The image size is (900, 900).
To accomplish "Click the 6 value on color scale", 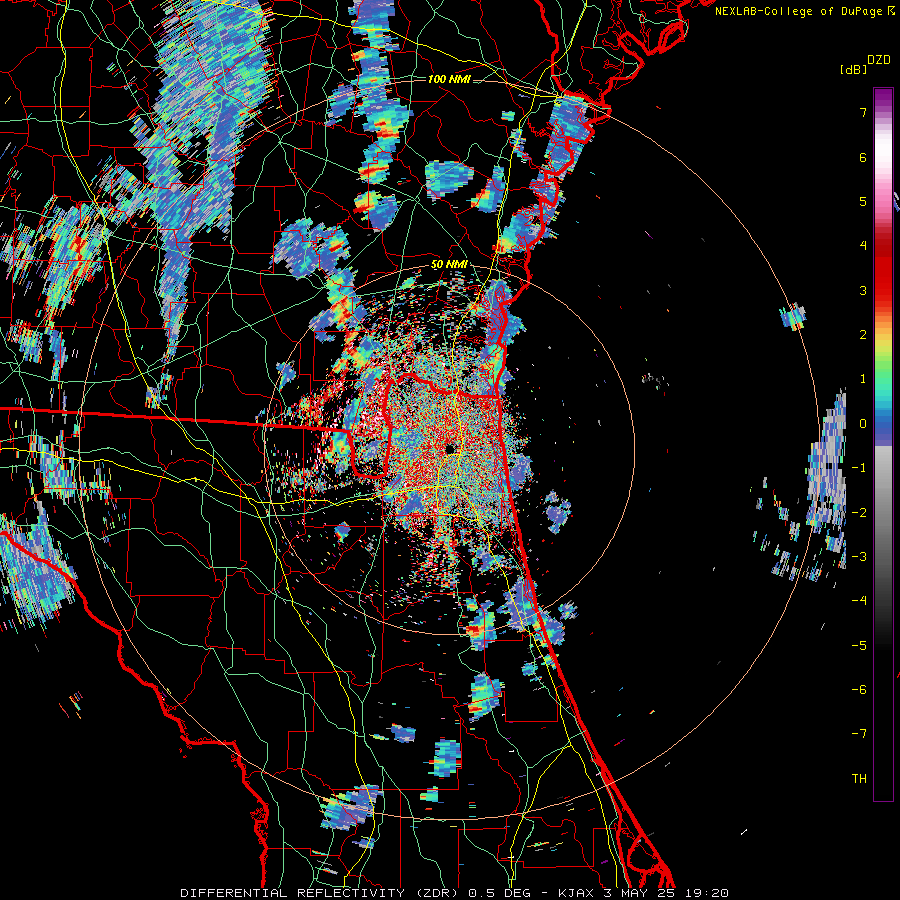I will [x=863, y=157].
